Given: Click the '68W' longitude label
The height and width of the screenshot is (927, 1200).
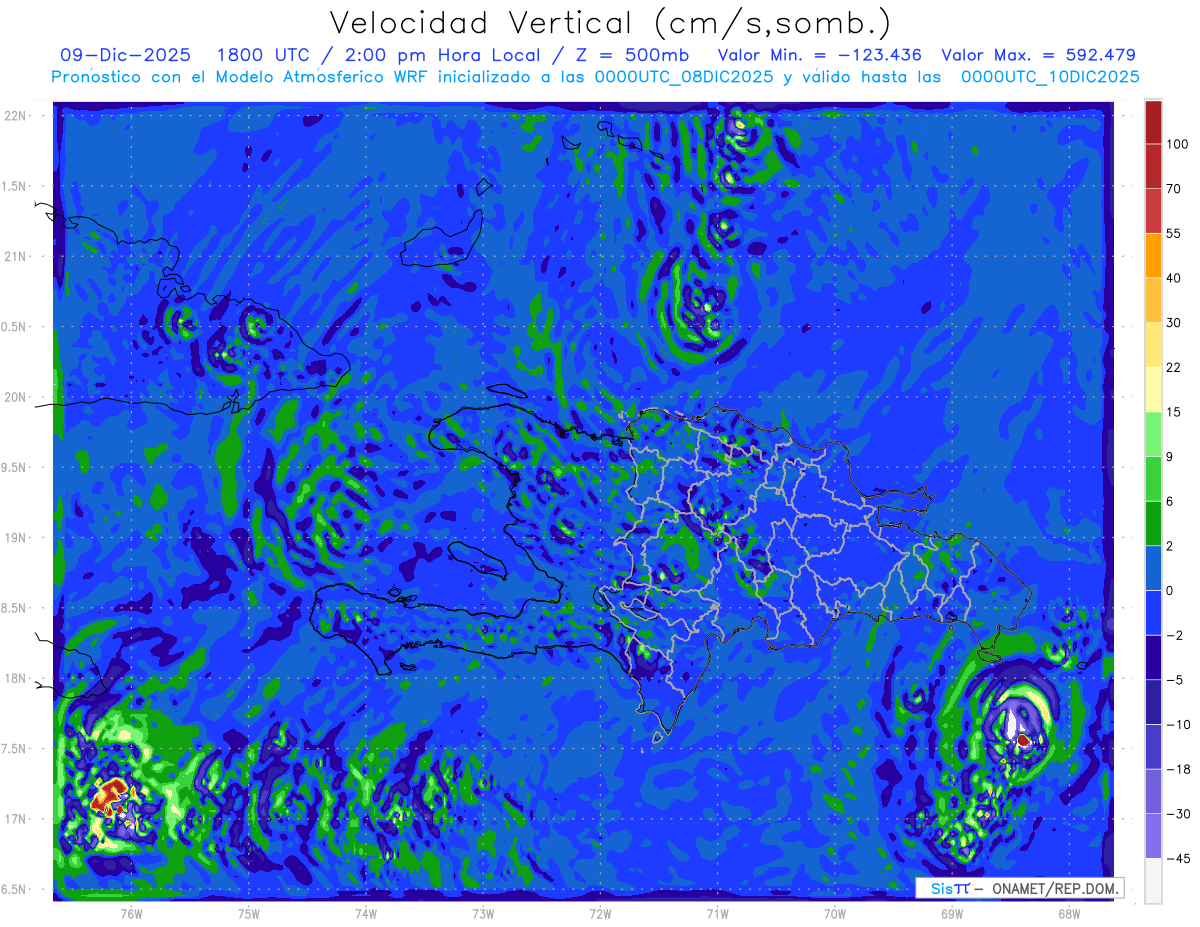Looking at the screenshot, I should 1069,914.
